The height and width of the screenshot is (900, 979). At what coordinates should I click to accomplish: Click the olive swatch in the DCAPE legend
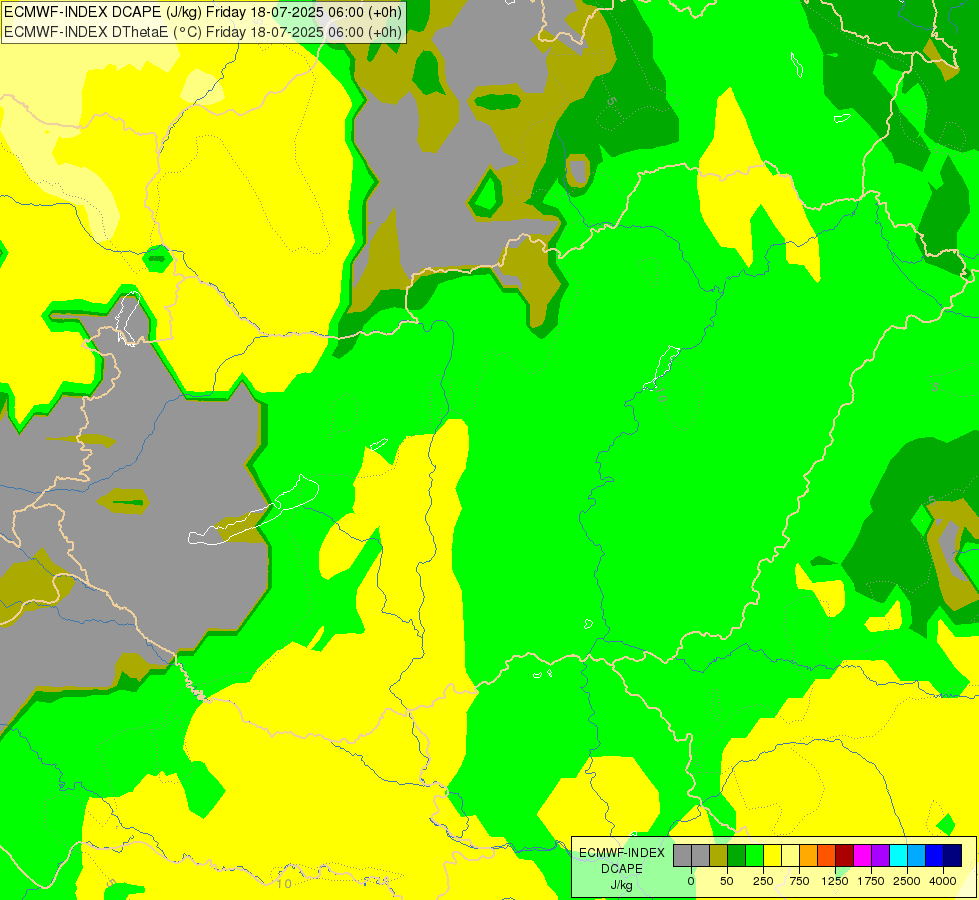click(719, 856)
